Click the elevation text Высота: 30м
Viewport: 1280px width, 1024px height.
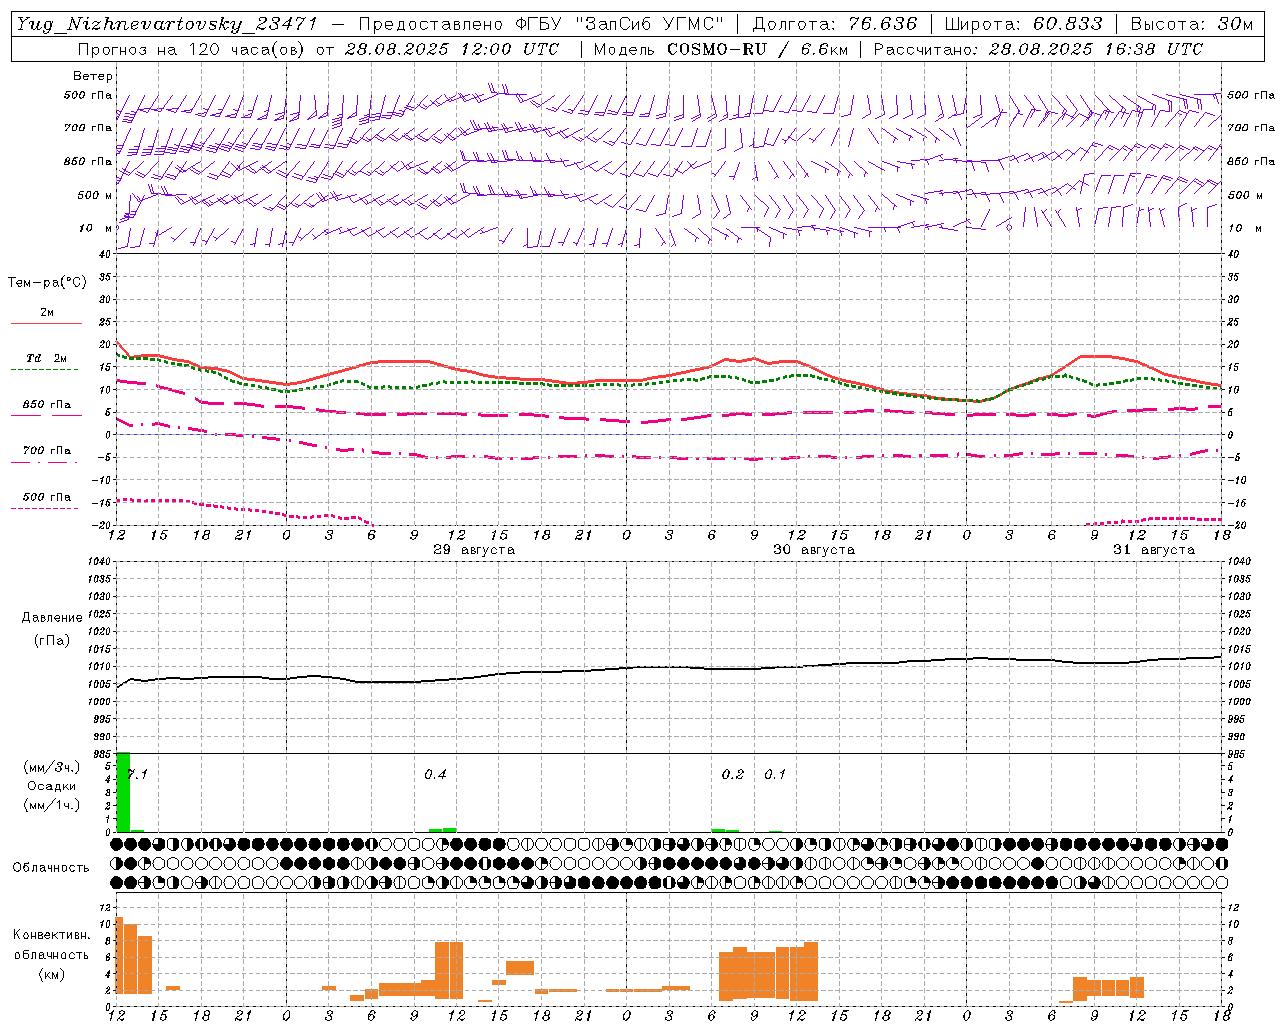point(1191,24)
